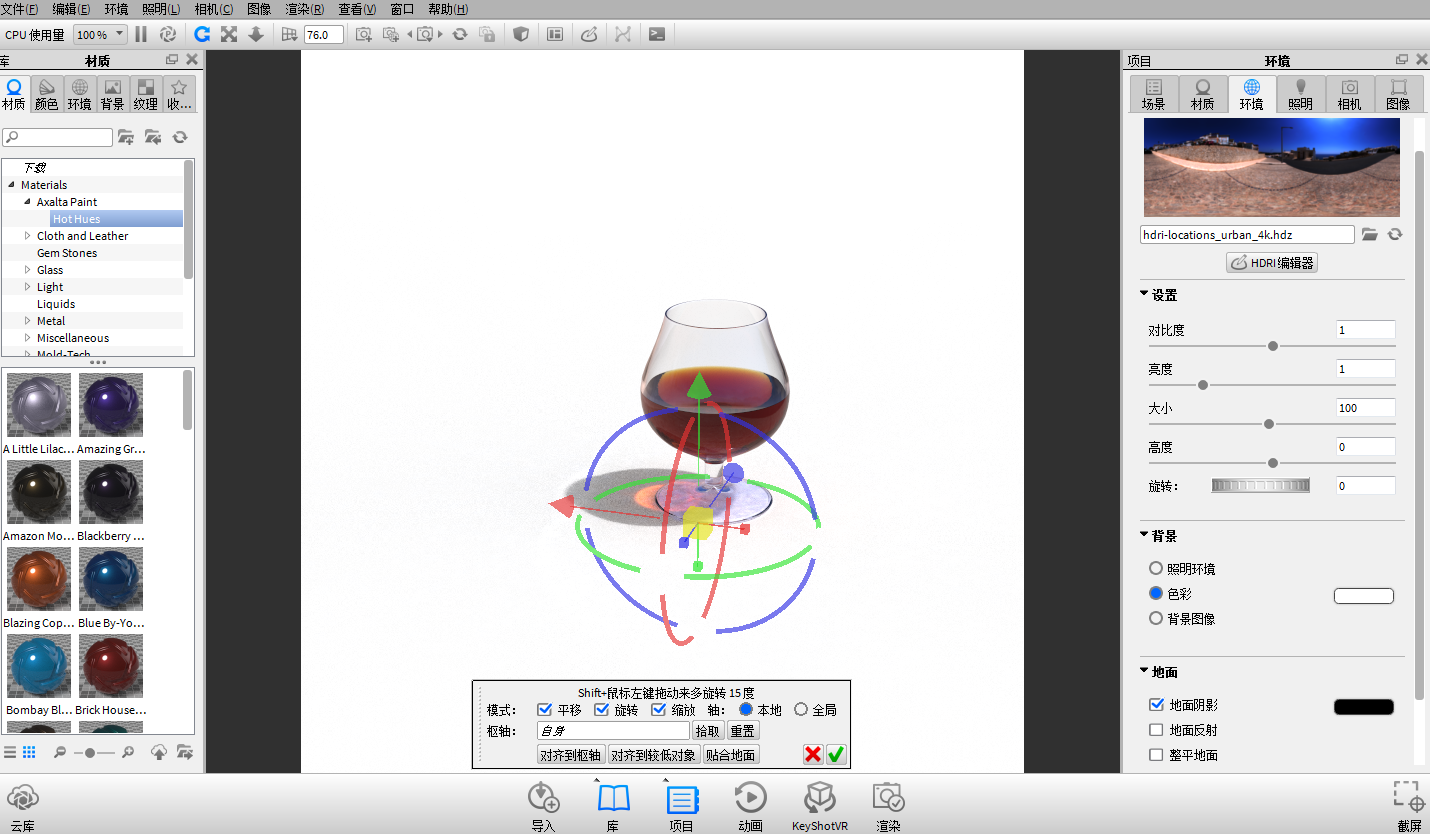Upload material to cloud icon
The image size is (1430, 834).
158,752
